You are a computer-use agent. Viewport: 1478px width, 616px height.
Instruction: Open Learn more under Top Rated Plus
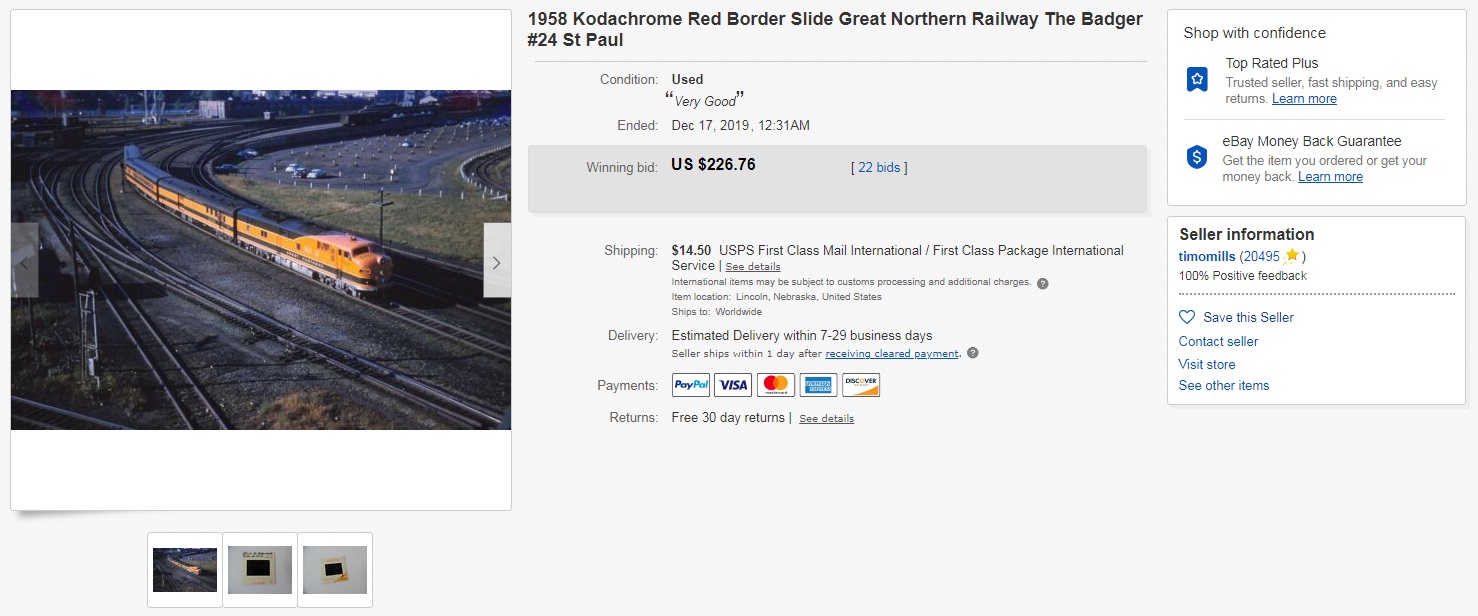tap(1304, 99)
